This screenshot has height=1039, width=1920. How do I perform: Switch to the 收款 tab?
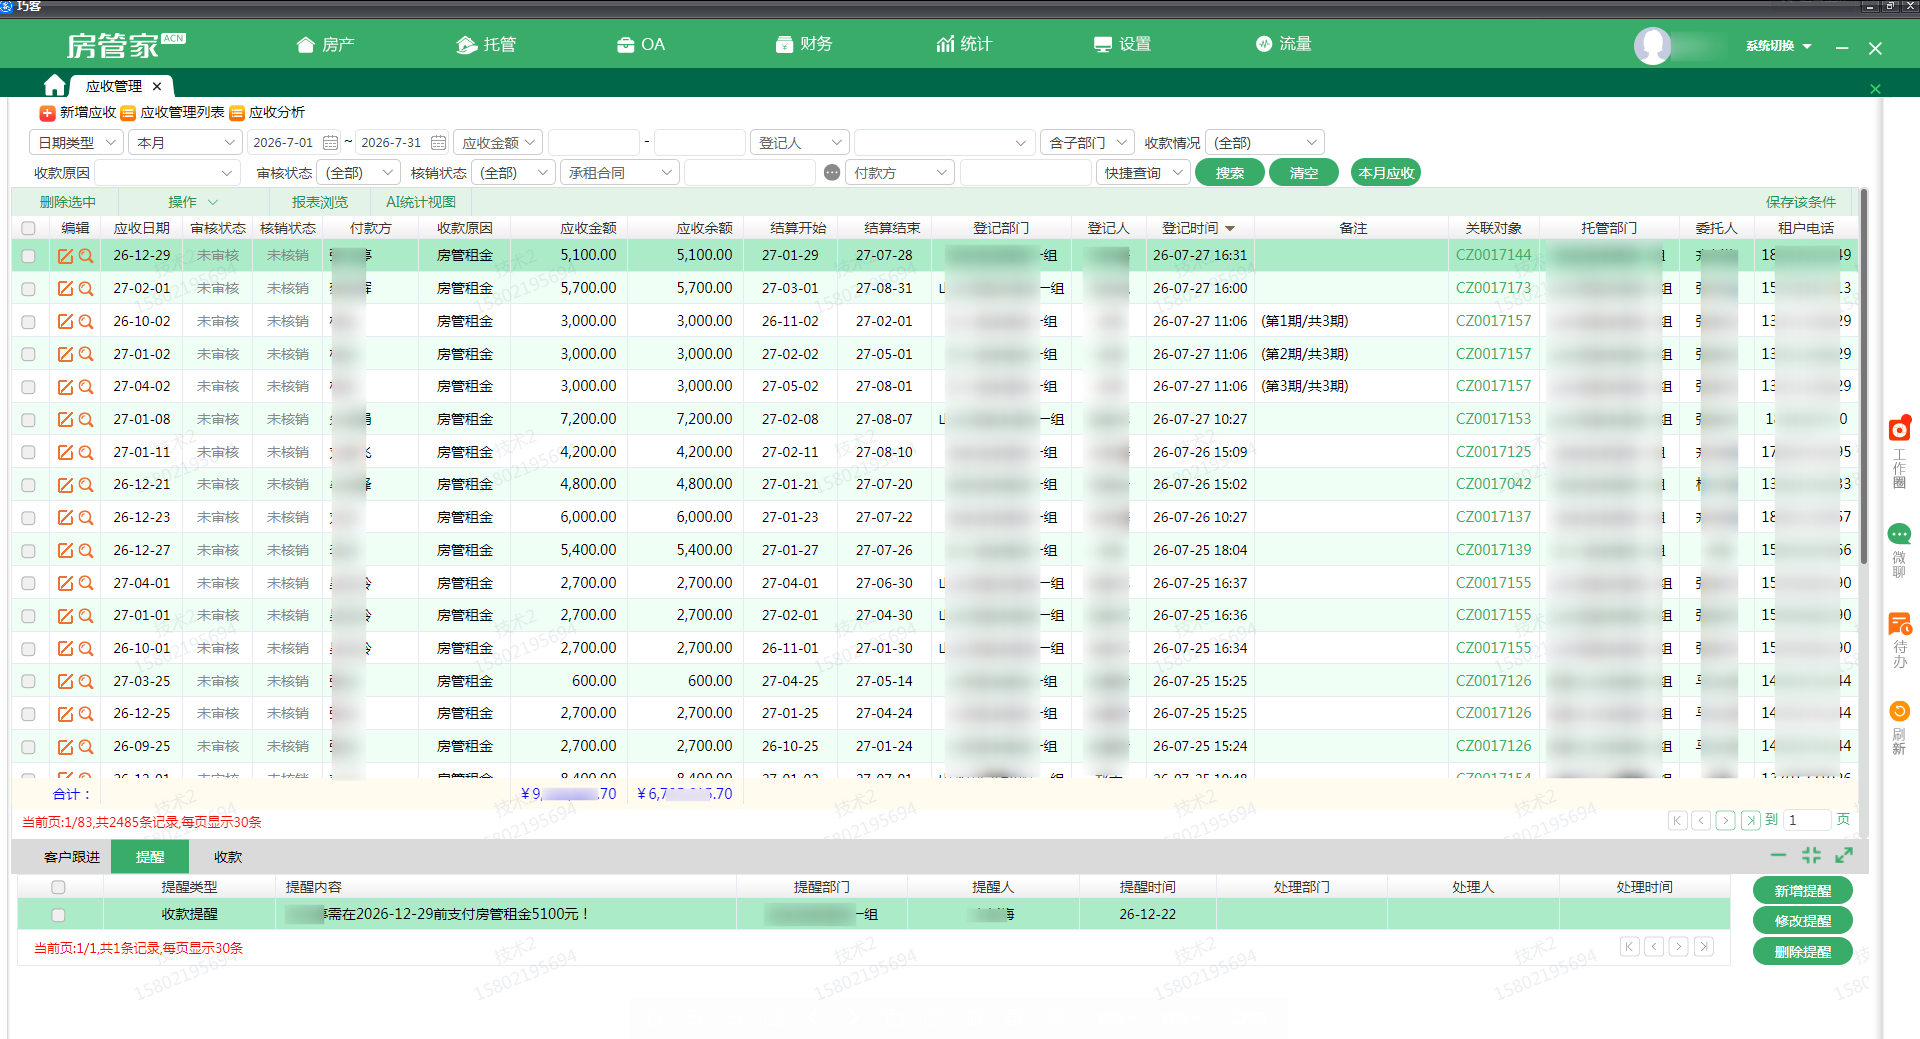tap(228, 857)
